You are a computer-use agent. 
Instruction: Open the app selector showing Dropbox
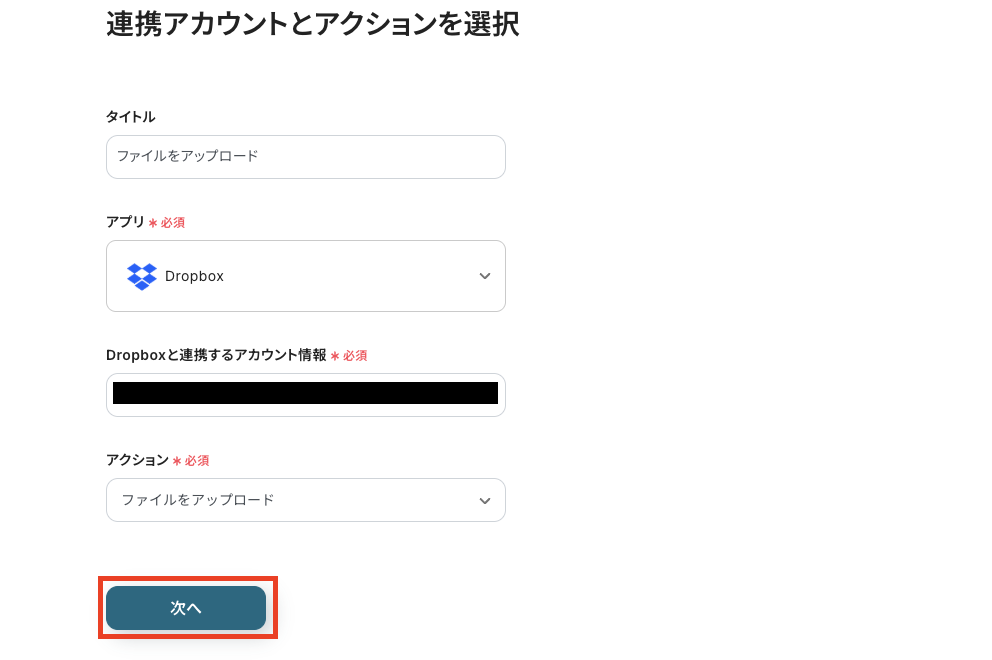tap(306, 276)
